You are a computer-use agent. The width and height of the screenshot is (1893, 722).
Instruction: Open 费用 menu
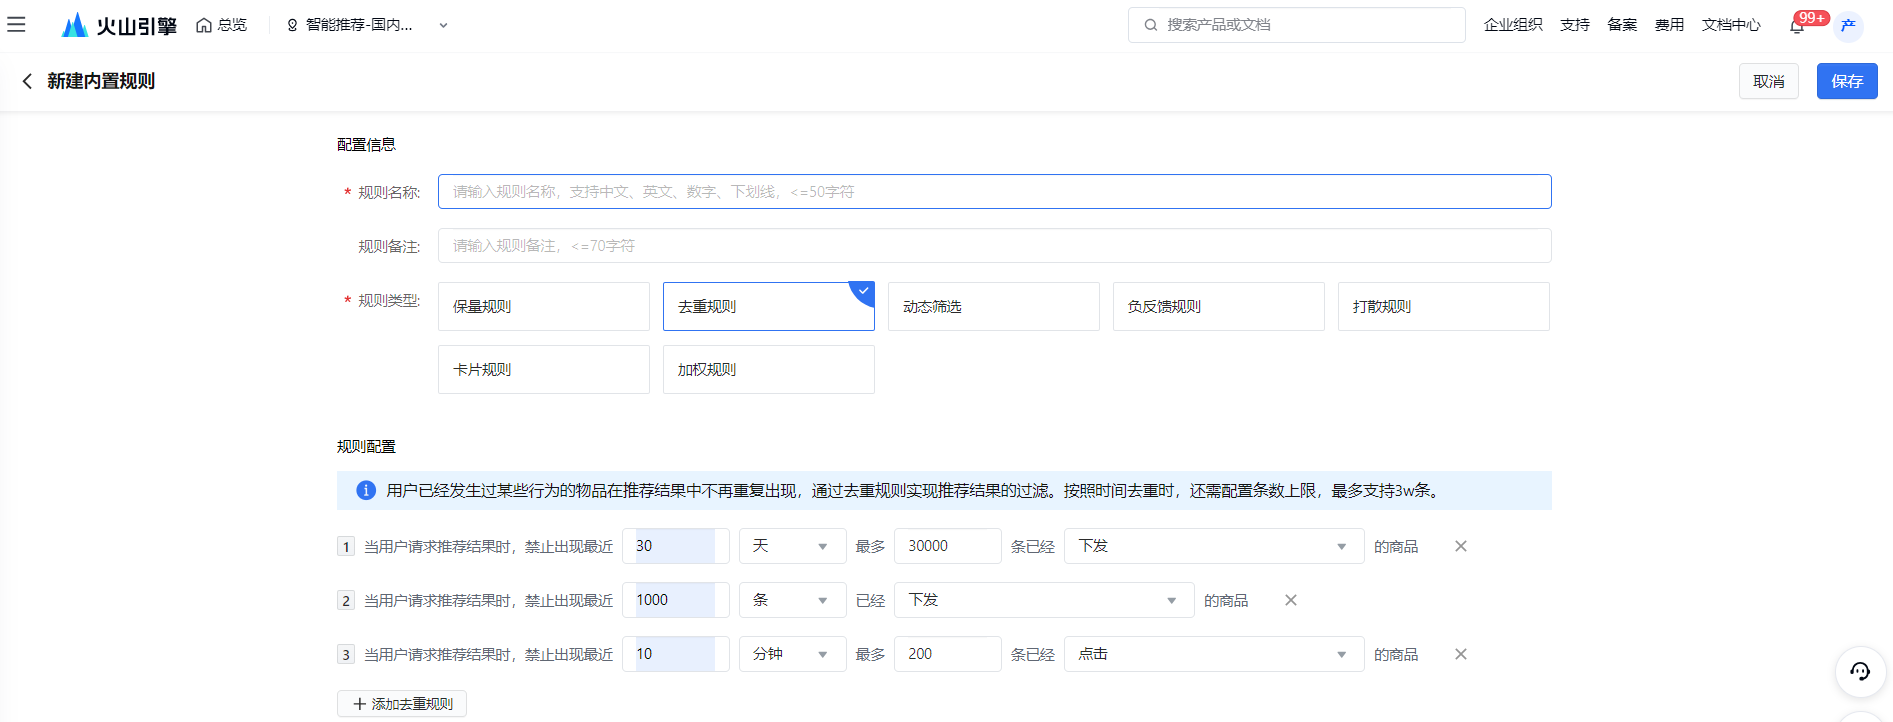1669,25
